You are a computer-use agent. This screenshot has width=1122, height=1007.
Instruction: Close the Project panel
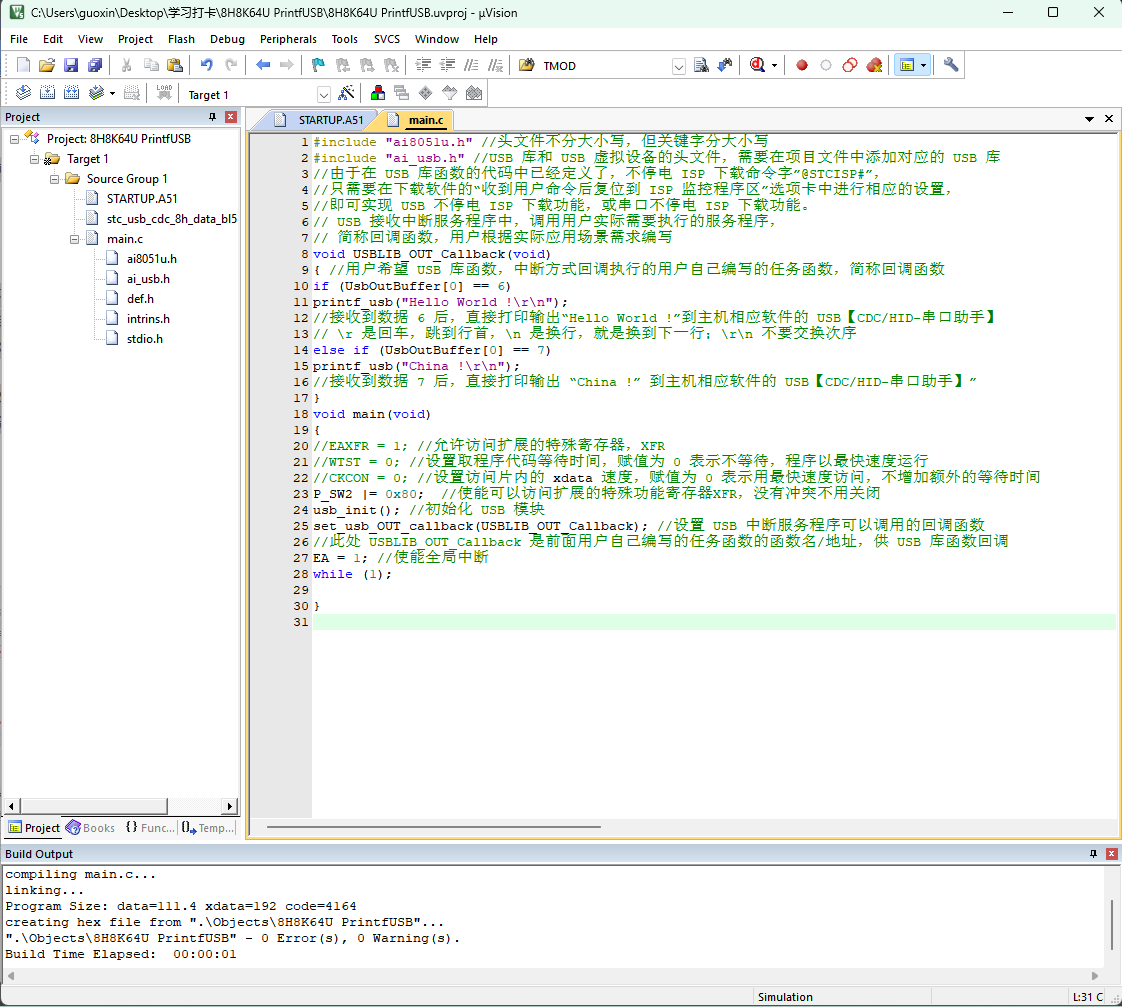pos(230,117)
